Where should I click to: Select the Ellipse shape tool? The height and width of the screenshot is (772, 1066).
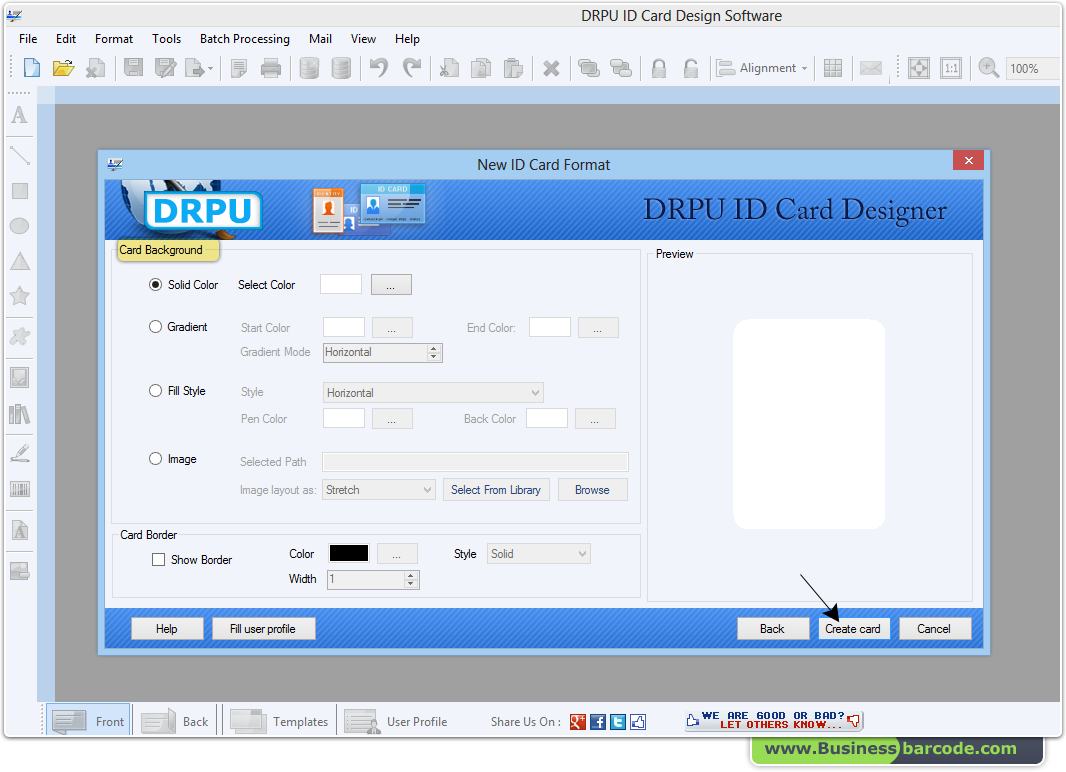coord(18,225)
